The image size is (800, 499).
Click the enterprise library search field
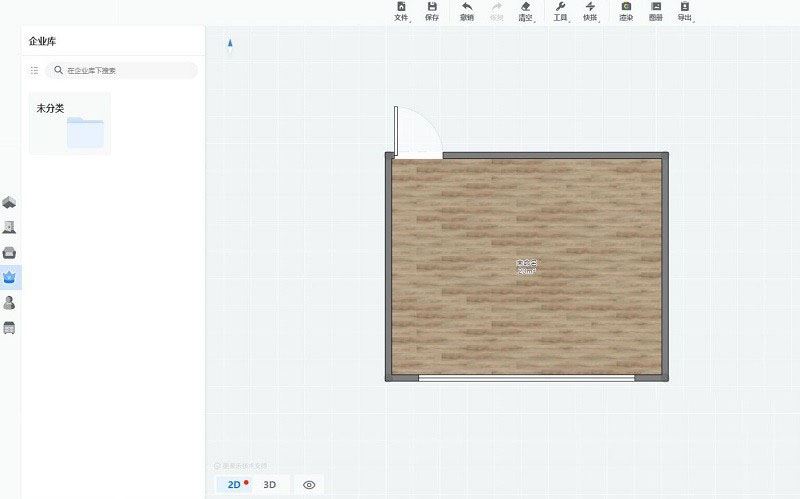125,71
